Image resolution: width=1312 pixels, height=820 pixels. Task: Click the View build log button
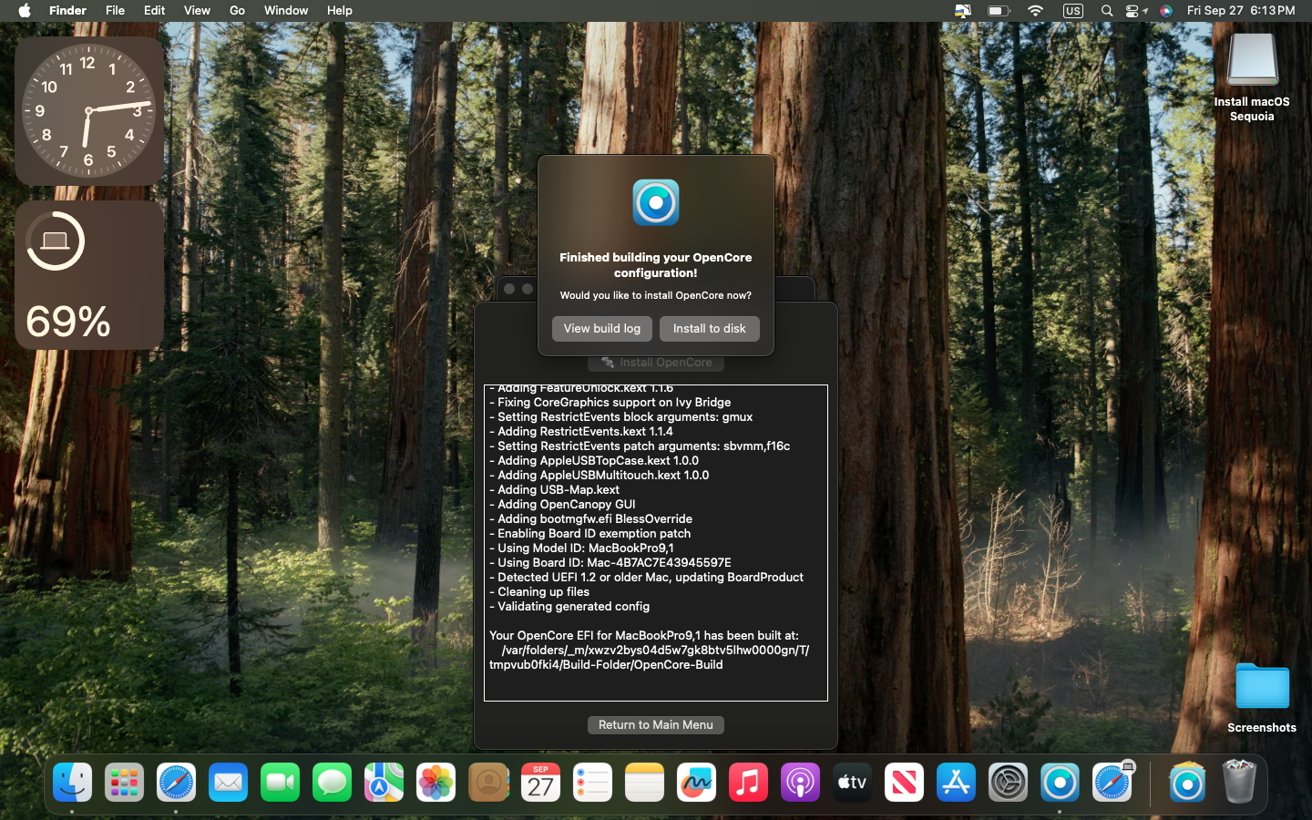602,329
